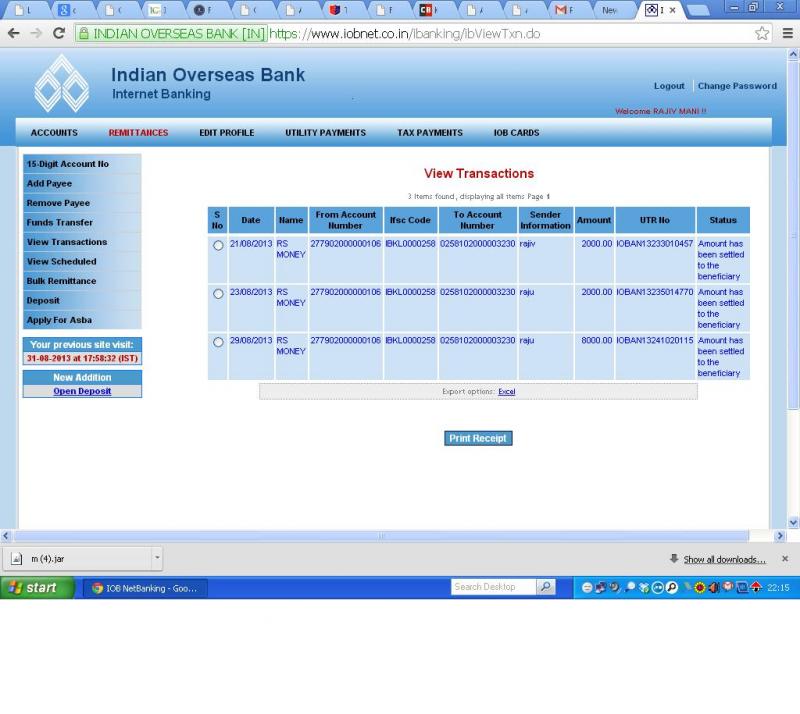Open Remove Payee in sidebar
The image size is (800, 714).
[82, 203]
